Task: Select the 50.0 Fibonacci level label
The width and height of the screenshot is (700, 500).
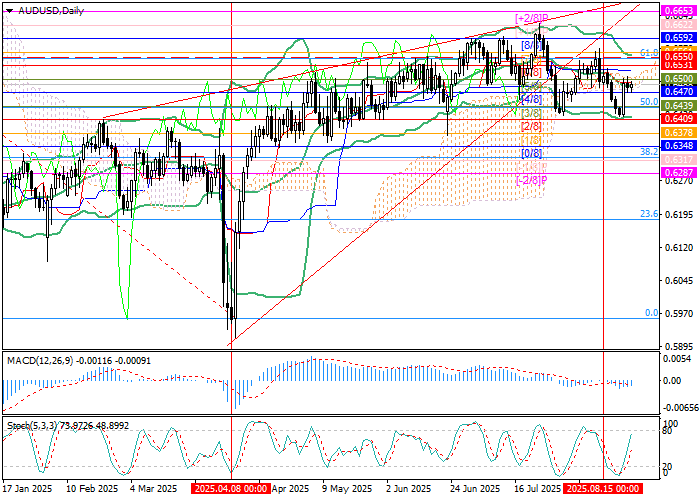Action: pyautogui.click(x=649, y=102)
